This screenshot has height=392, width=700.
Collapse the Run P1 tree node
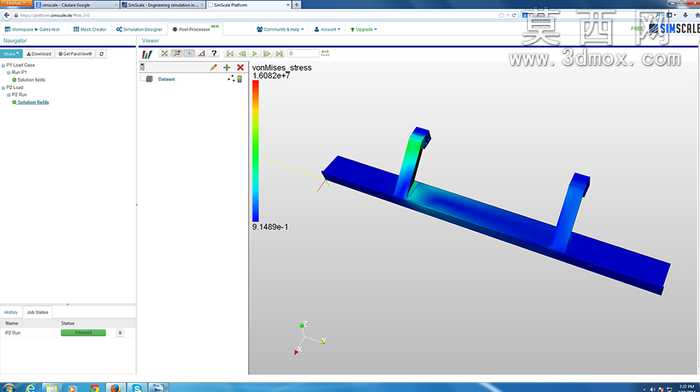click(8, 72)
